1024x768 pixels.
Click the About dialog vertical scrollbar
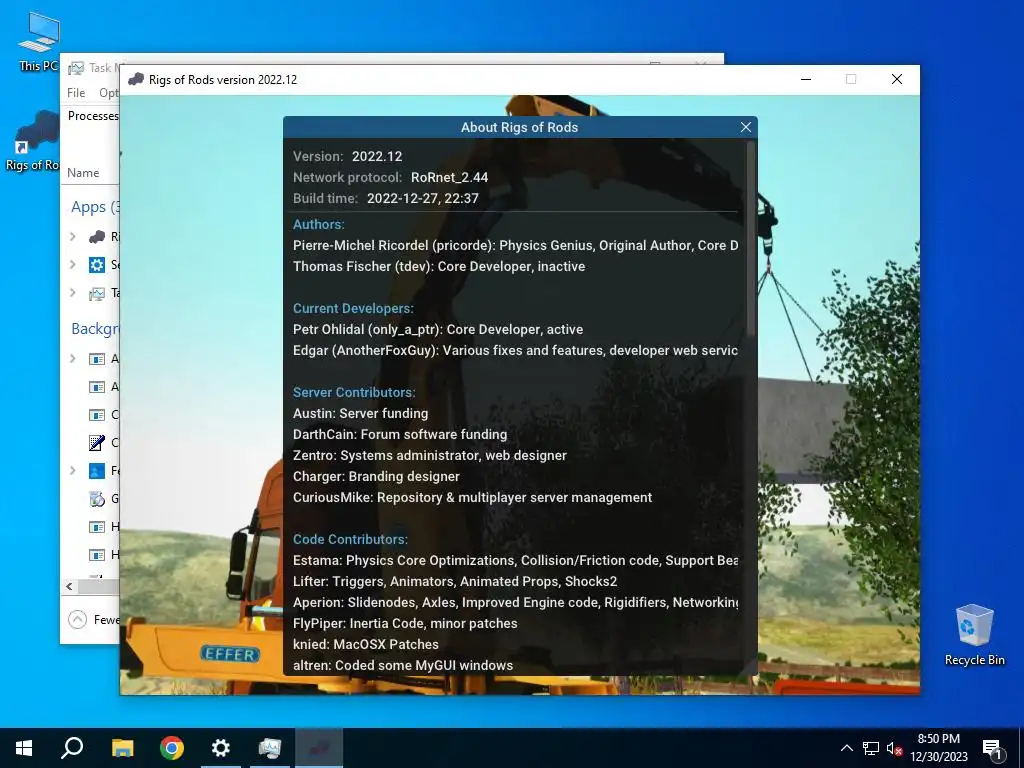pyautogui.click(x=750, y=238)
